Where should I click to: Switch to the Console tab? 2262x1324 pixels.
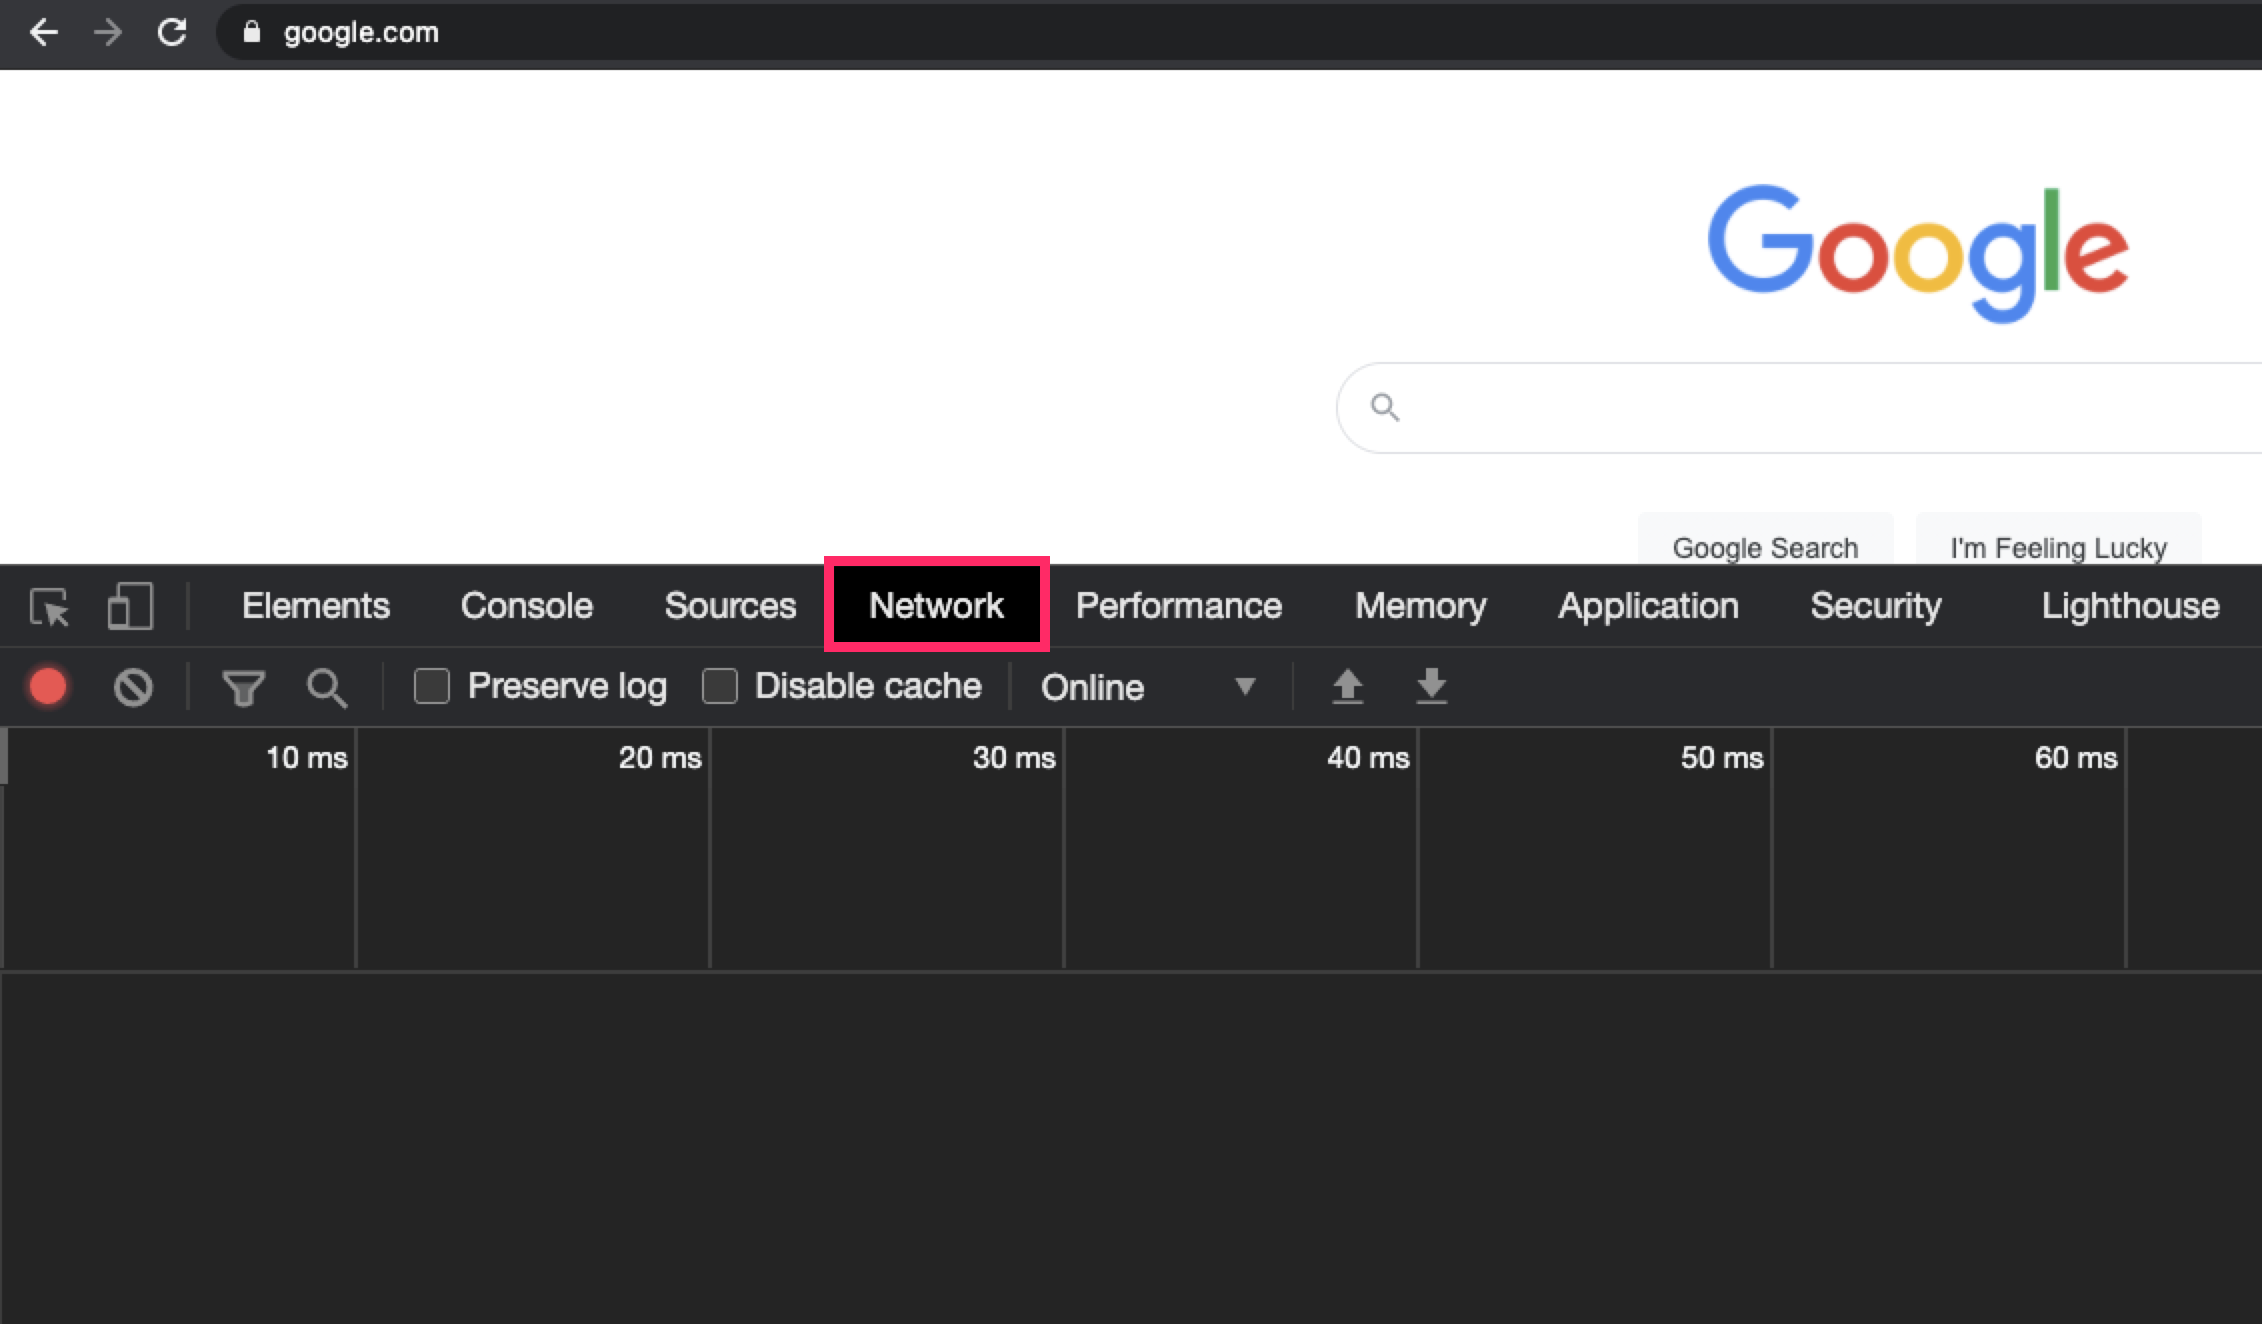(x=526, y=606)
